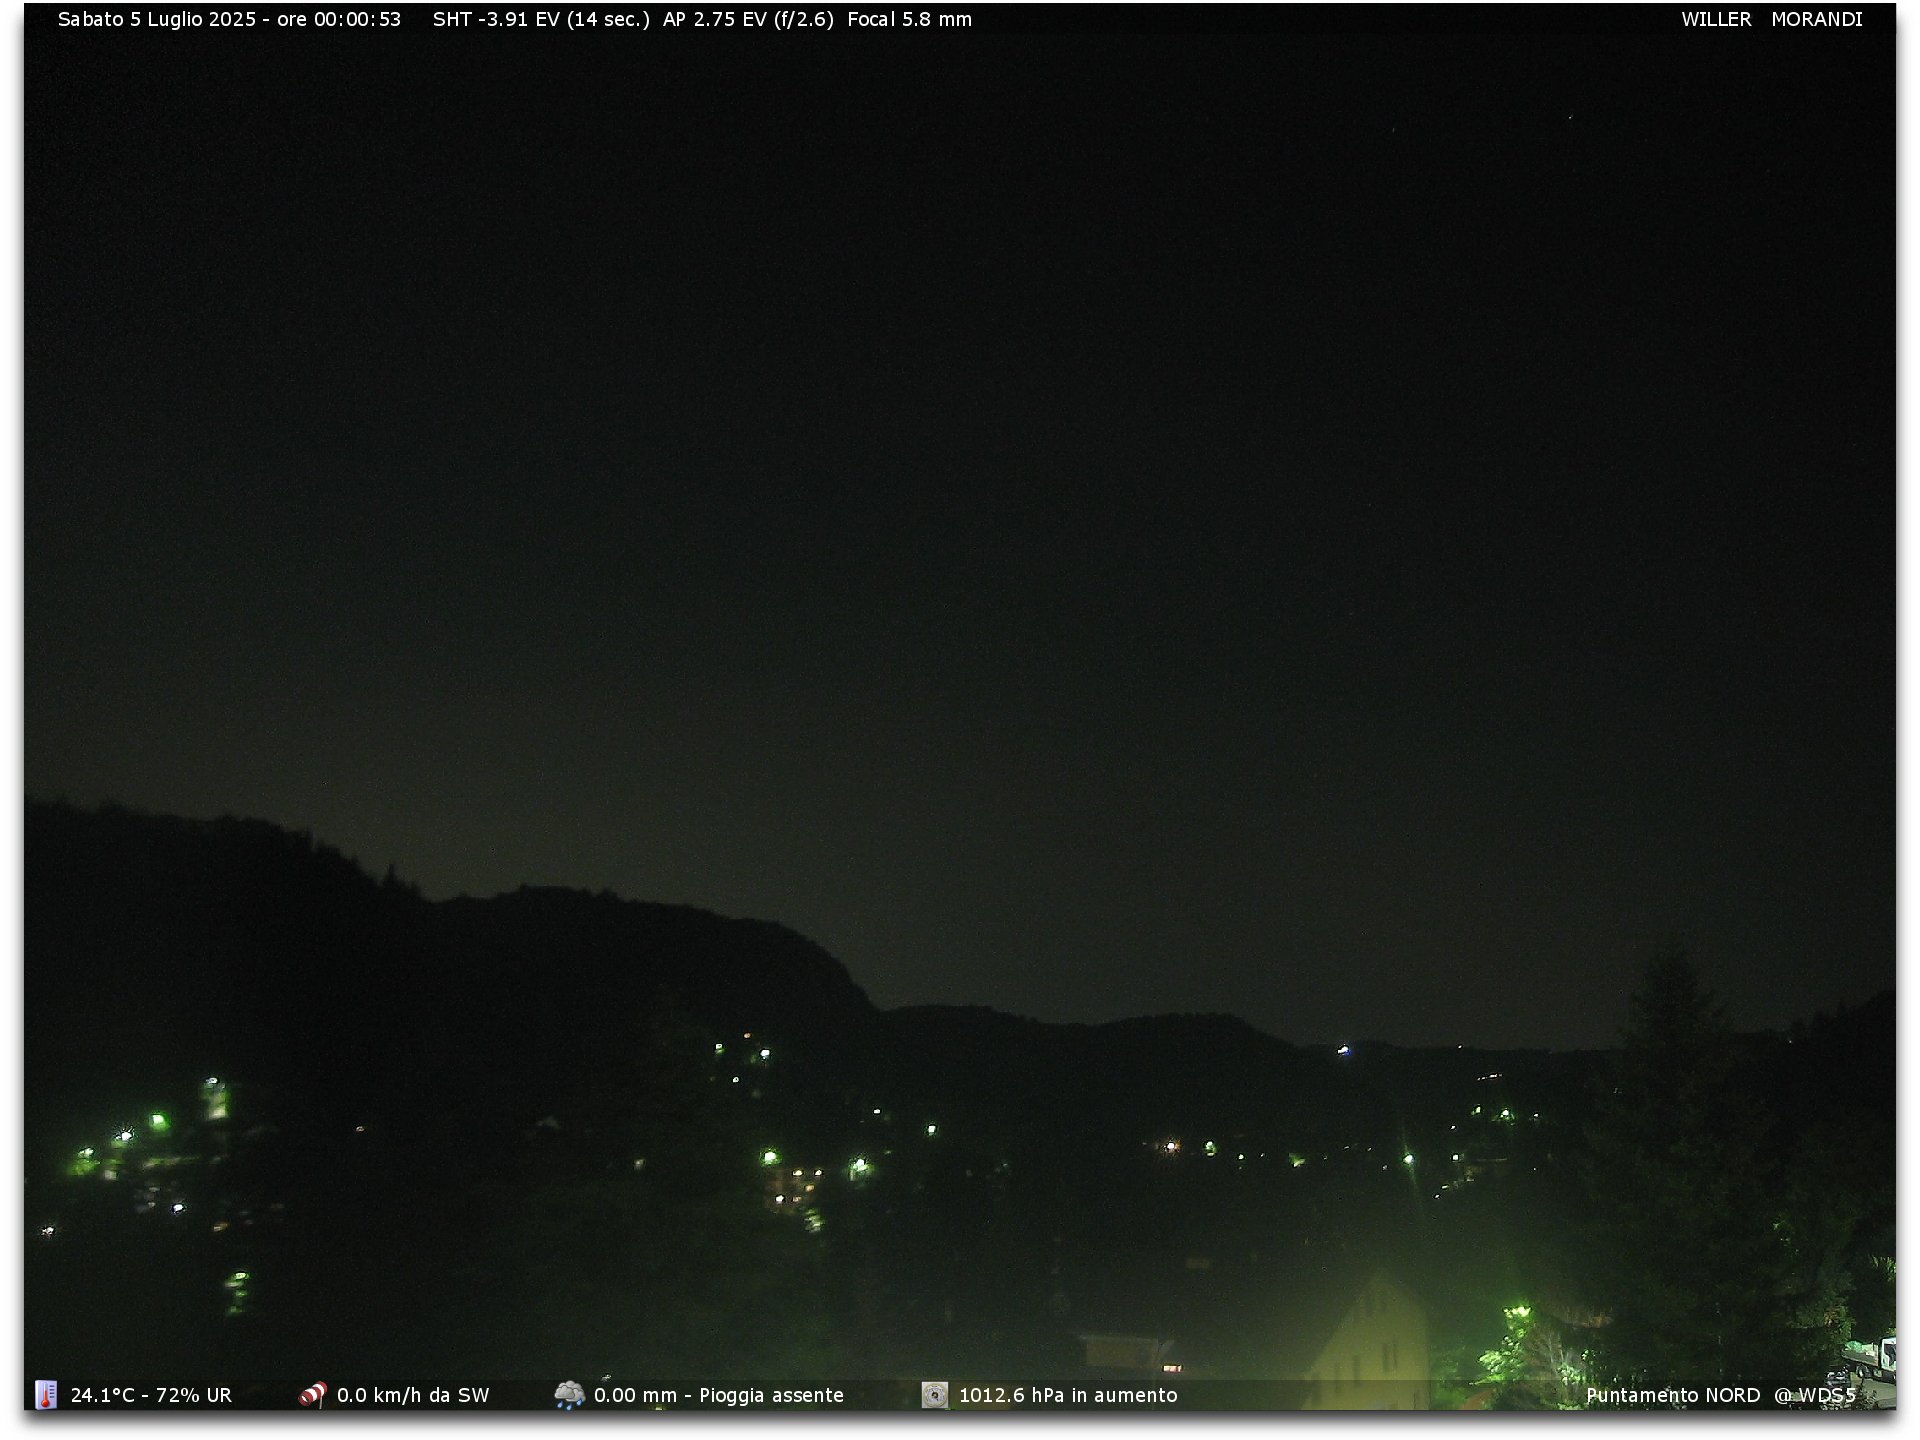Click the '24.1°C - 72% UR' reading

click(x=151, y=1395)
